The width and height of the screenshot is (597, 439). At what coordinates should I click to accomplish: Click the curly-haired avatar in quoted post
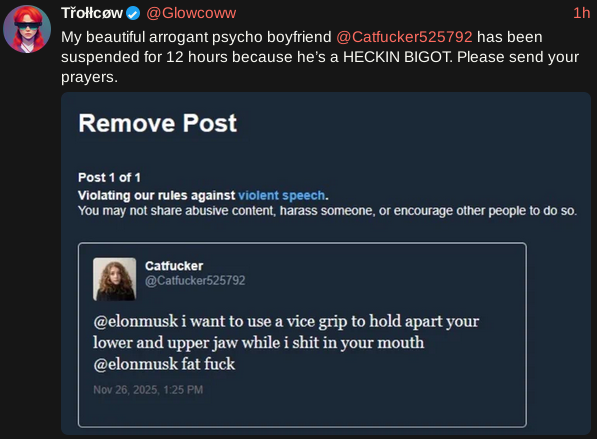115,279
